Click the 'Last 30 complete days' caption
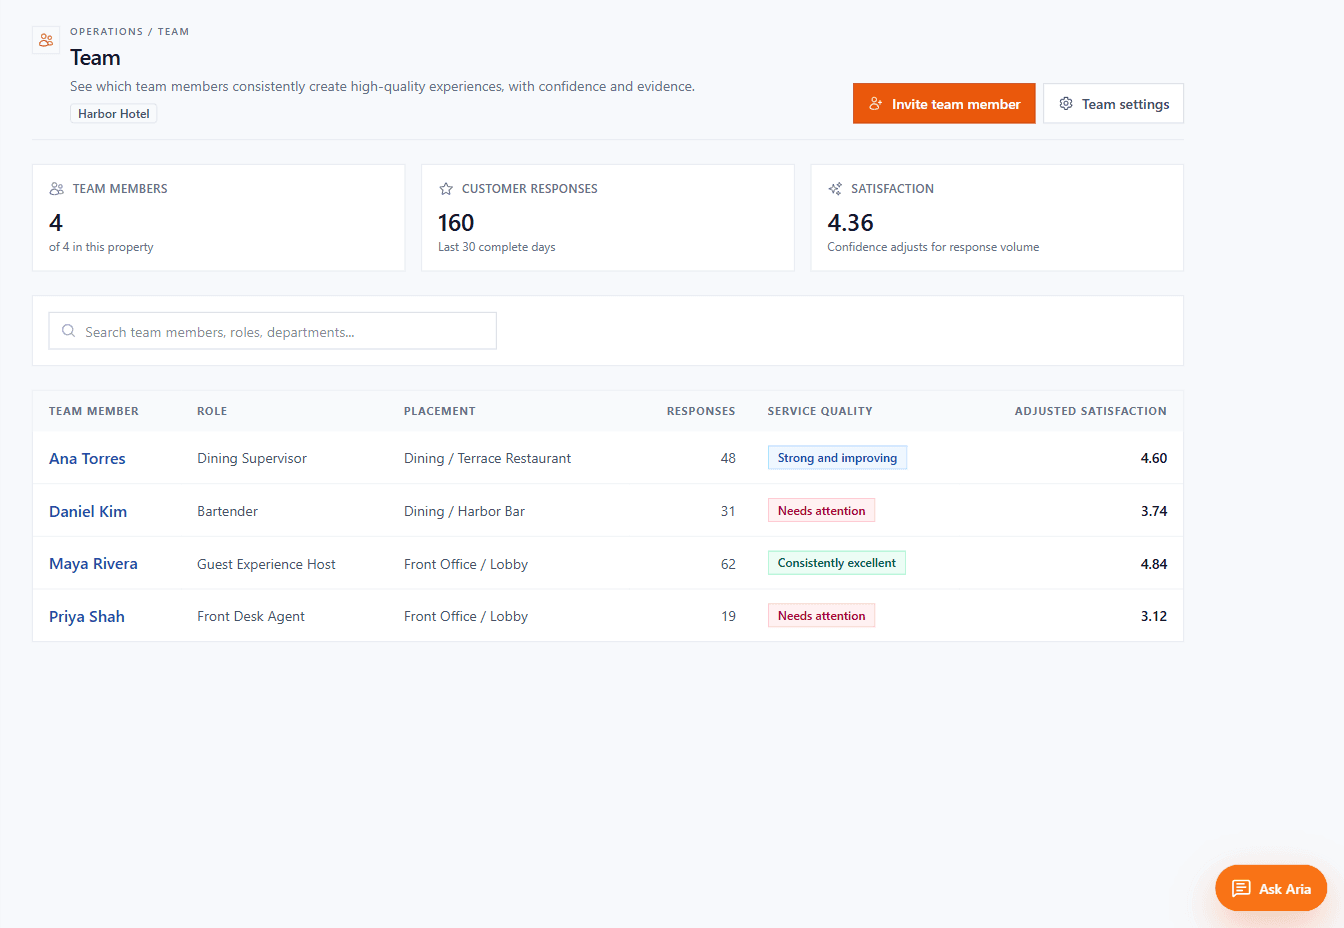Screen dimensions: 1344x928 [497, 247]
